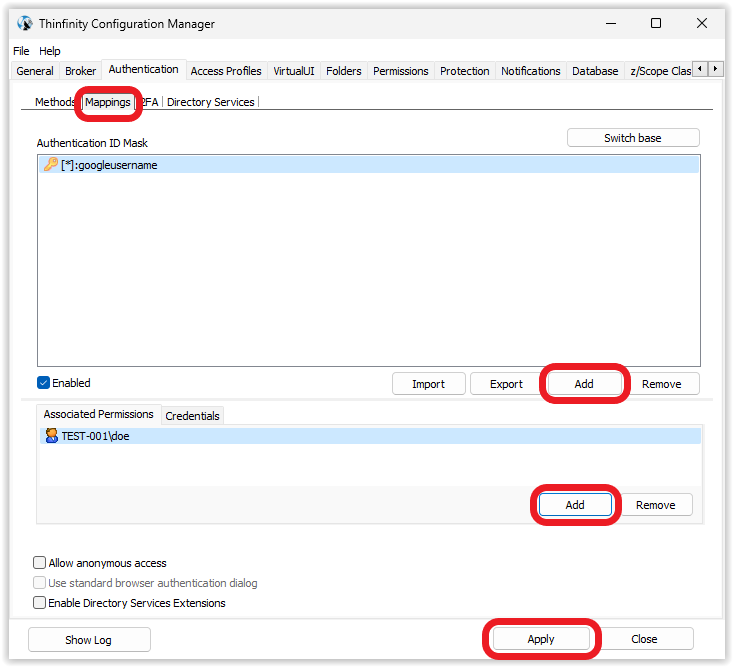Click the Show Log button
The image size is (733, 667).
click(x=88, y=639)
